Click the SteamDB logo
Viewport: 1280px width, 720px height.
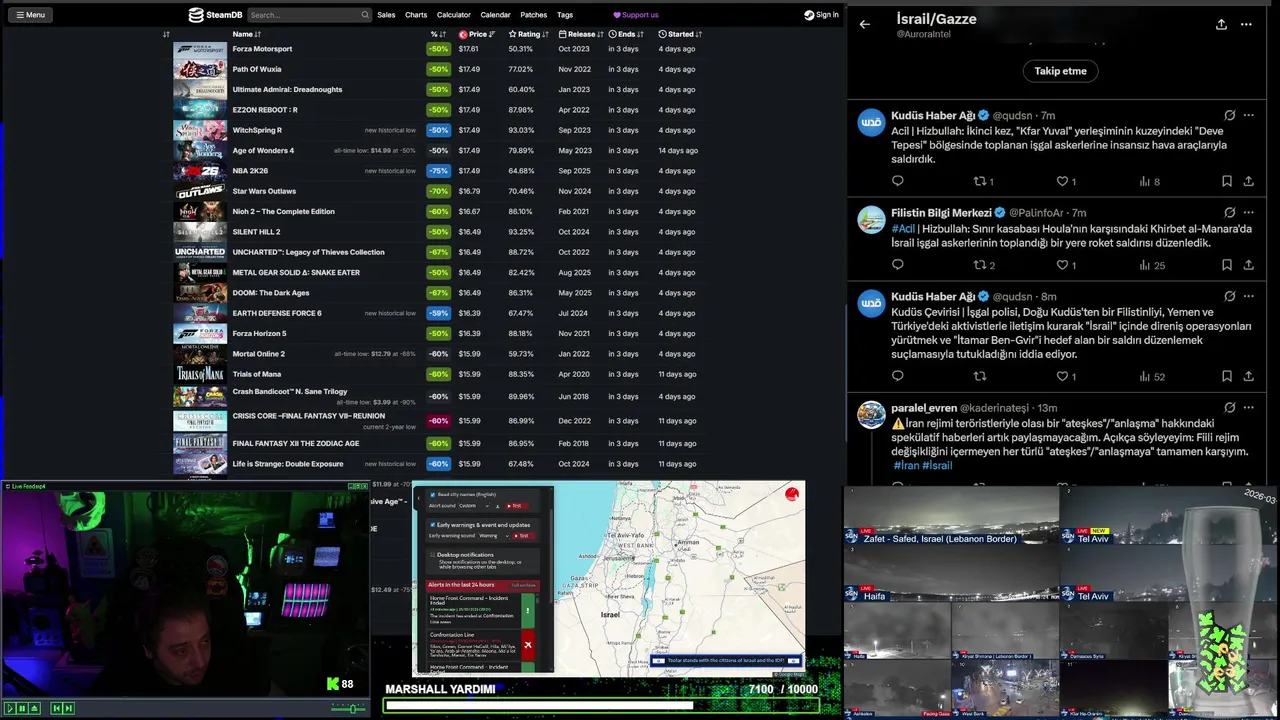(216, 15)
